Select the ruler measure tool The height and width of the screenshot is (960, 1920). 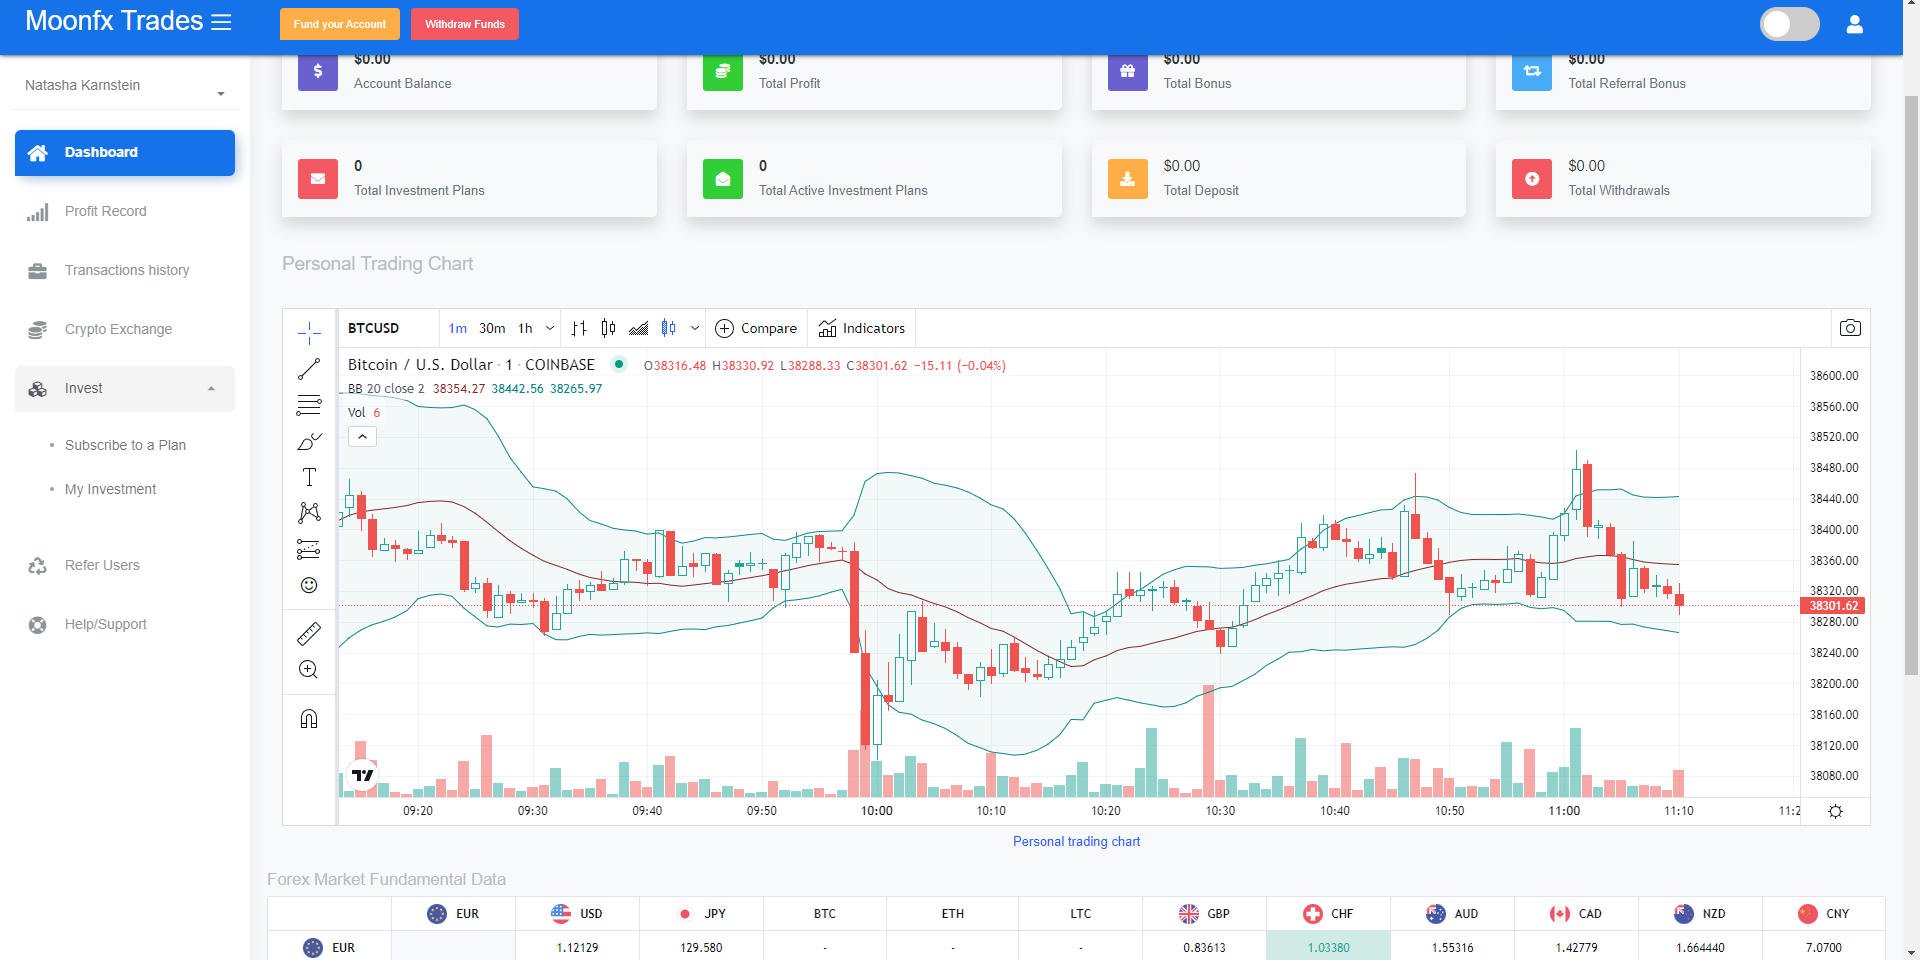click(309, 634)
